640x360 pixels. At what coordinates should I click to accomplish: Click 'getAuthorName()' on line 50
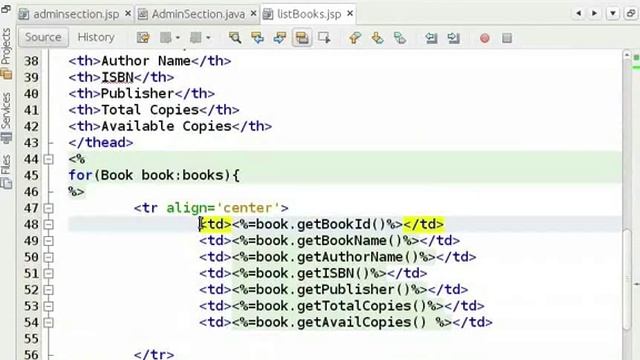click(x=358, y=257)
